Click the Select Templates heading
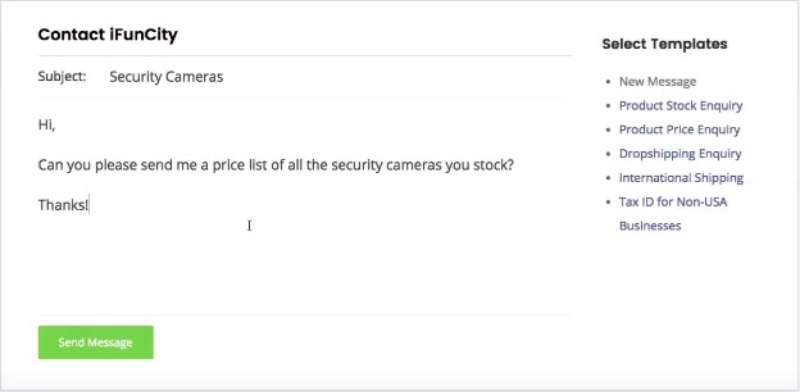800x392 pixels. (664, 44)
